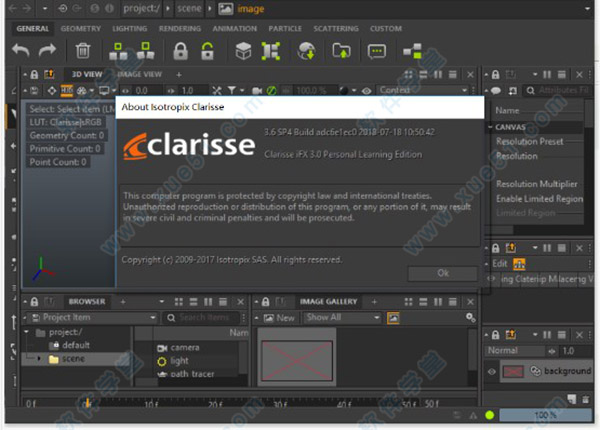This screenshot has height=430, width=600.
Task: Select the camera item in the browser list
Action: coord(185,347)
